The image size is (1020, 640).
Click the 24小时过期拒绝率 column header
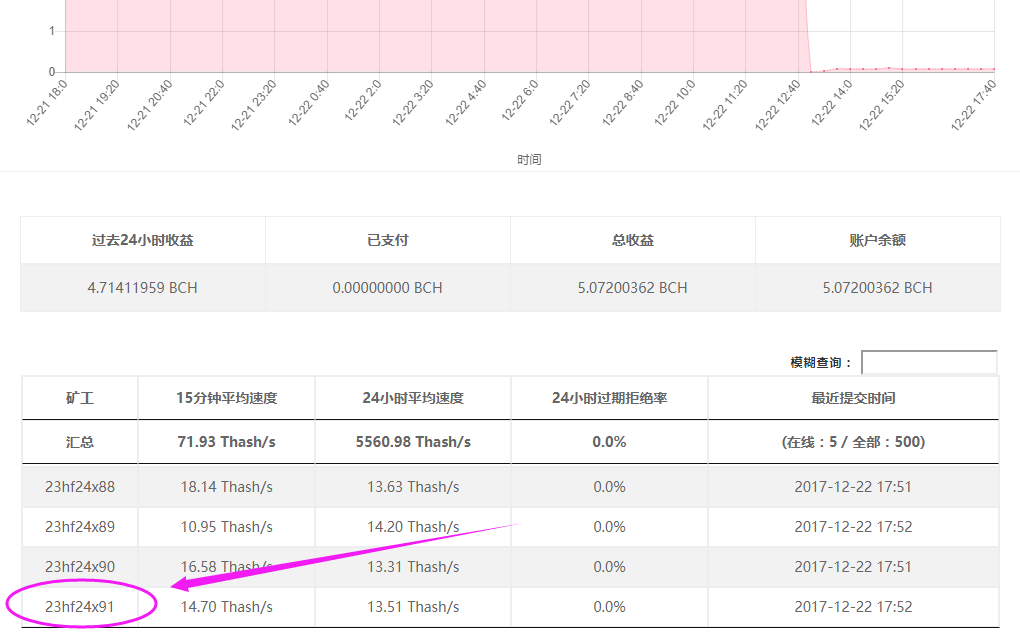tap(609, 398)
